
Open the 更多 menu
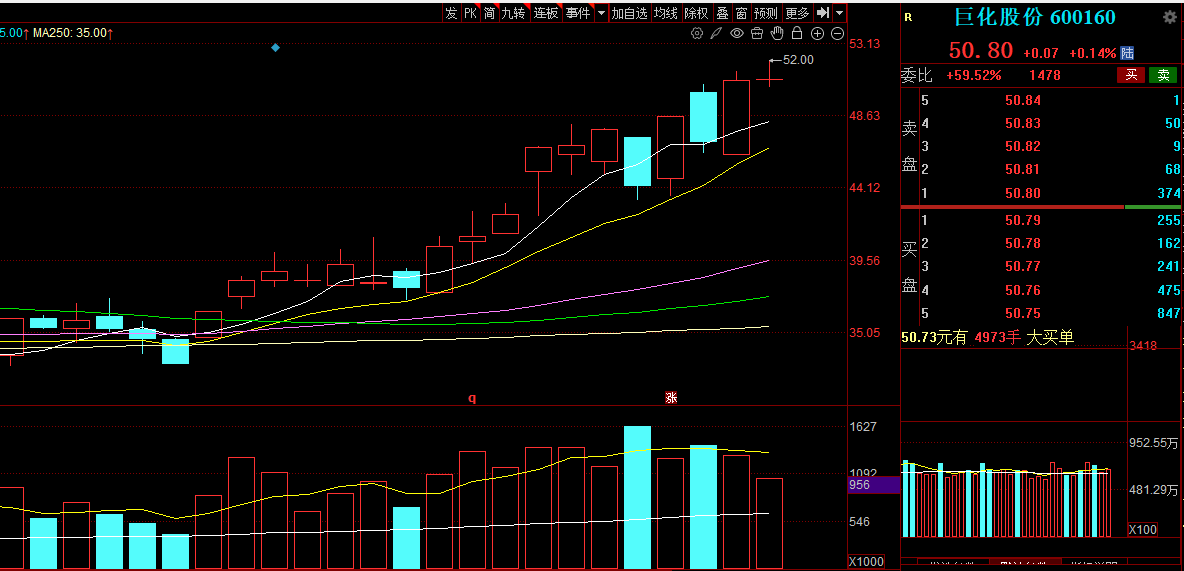(797, 13)
